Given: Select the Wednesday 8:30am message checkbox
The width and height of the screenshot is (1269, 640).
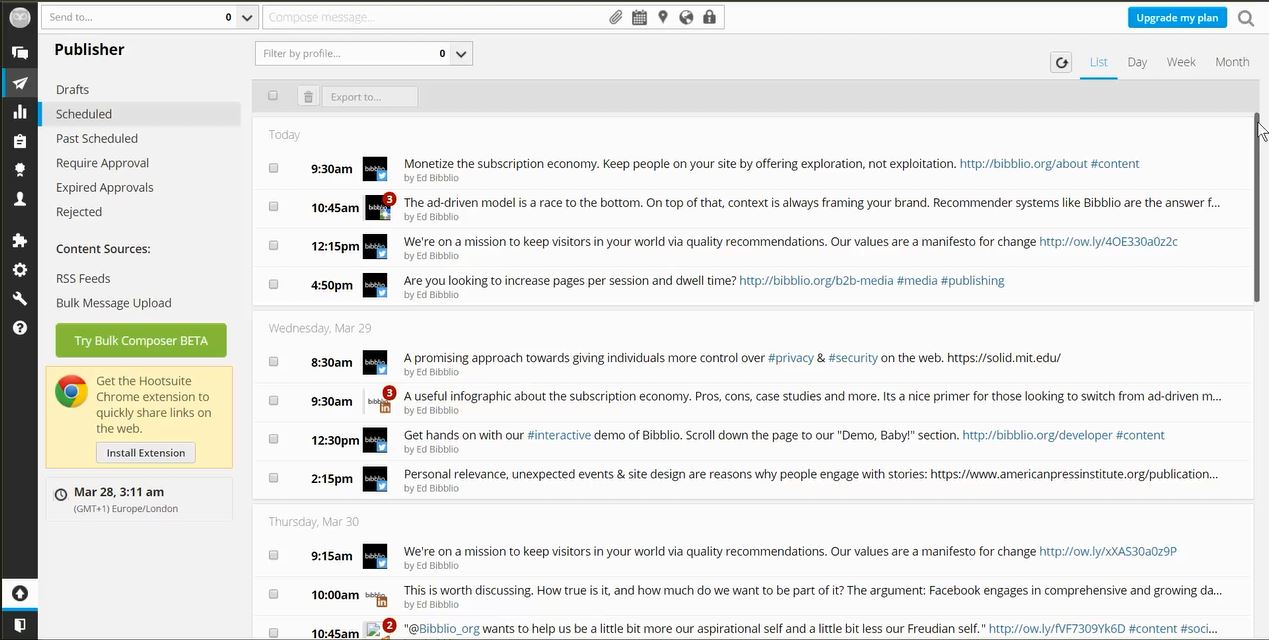Looking at the screenshot, I should pos(273,362).
